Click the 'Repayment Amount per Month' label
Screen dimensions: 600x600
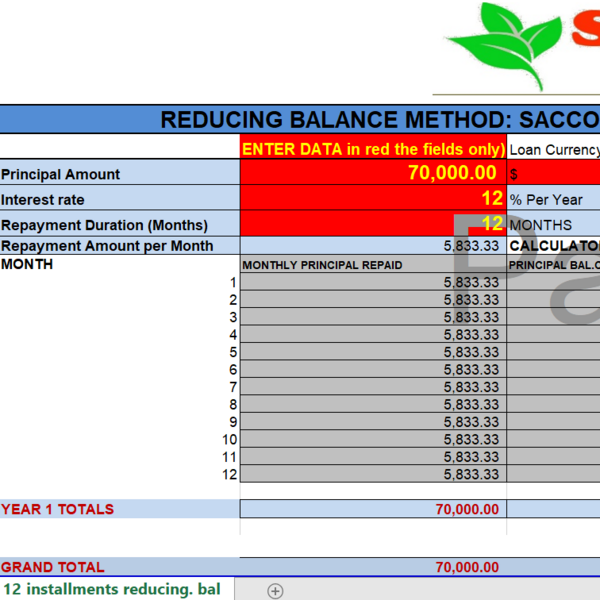coord(120,246)
